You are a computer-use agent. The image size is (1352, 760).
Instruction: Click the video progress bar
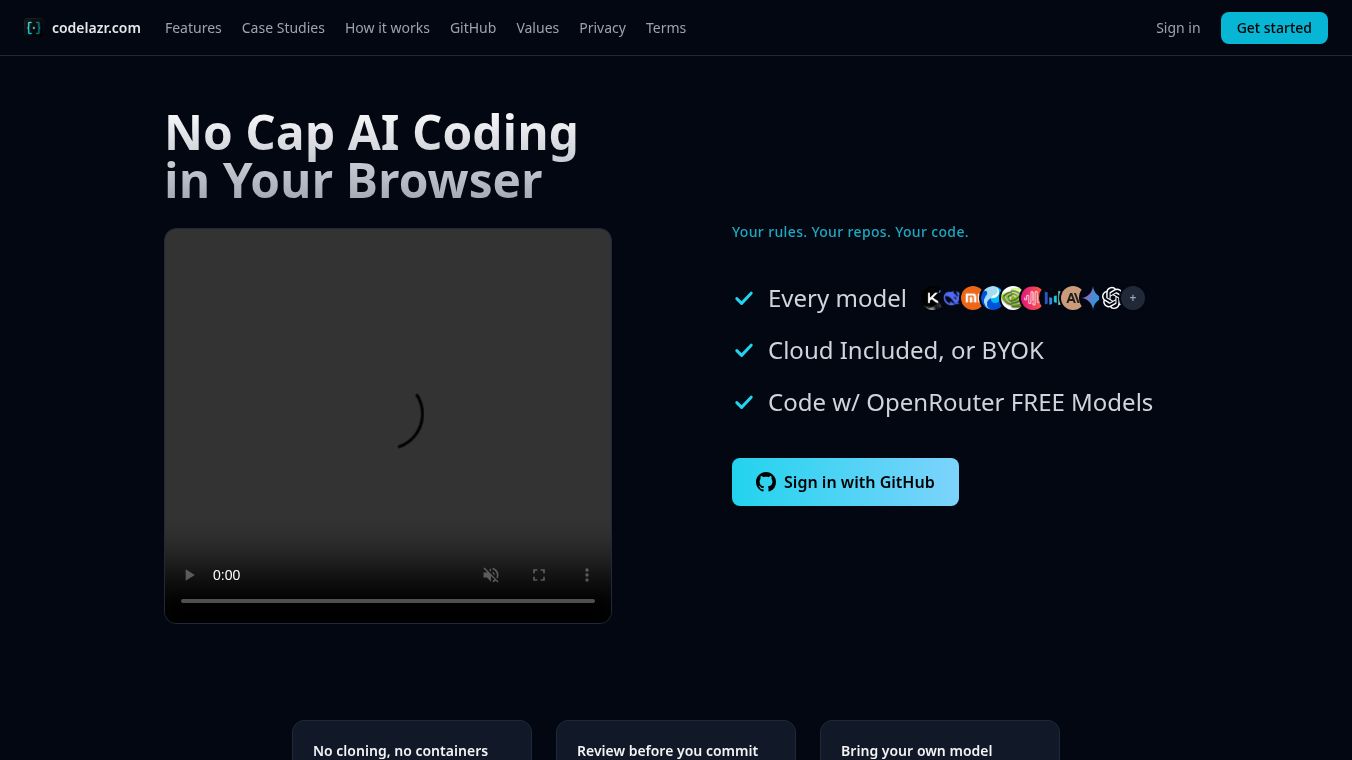[x=388, y=601]
